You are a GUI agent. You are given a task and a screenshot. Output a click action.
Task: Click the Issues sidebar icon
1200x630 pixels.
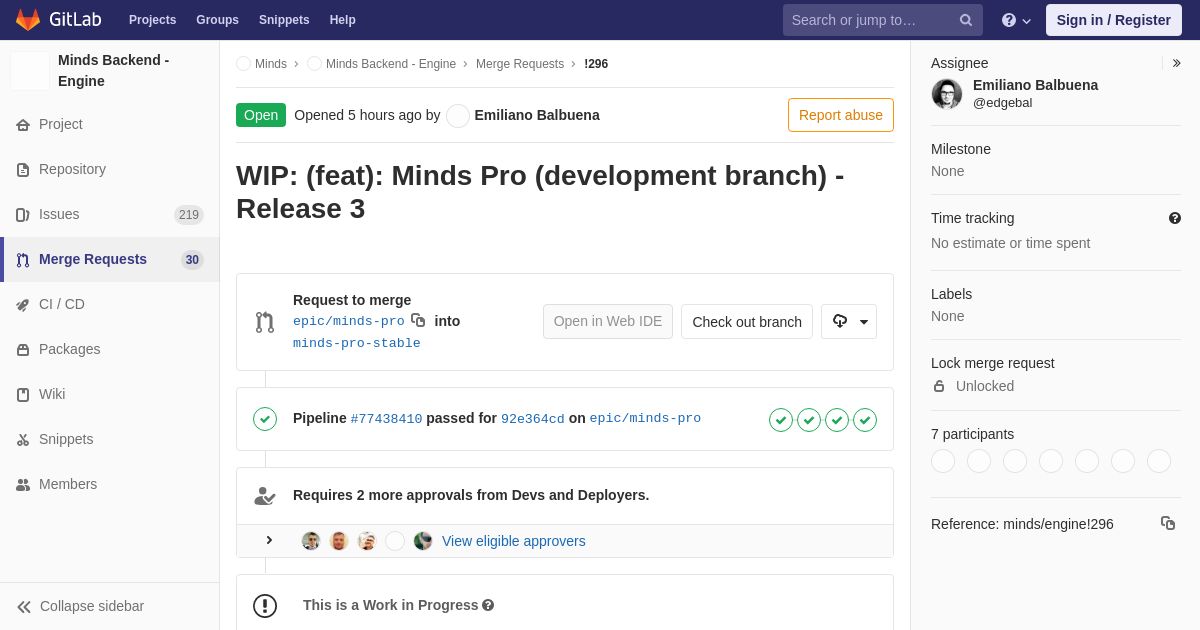click(x=23, y=215)
